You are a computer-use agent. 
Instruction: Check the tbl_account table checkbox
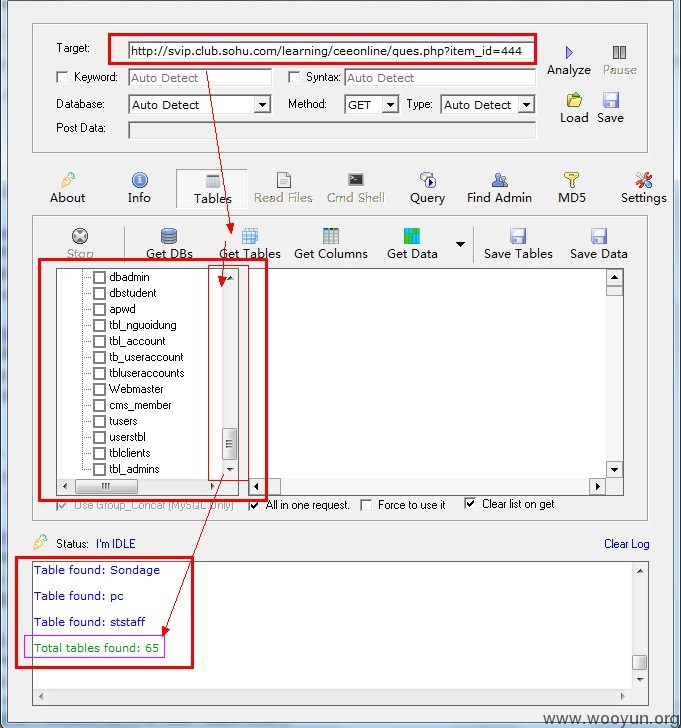(x=99, y=341)
